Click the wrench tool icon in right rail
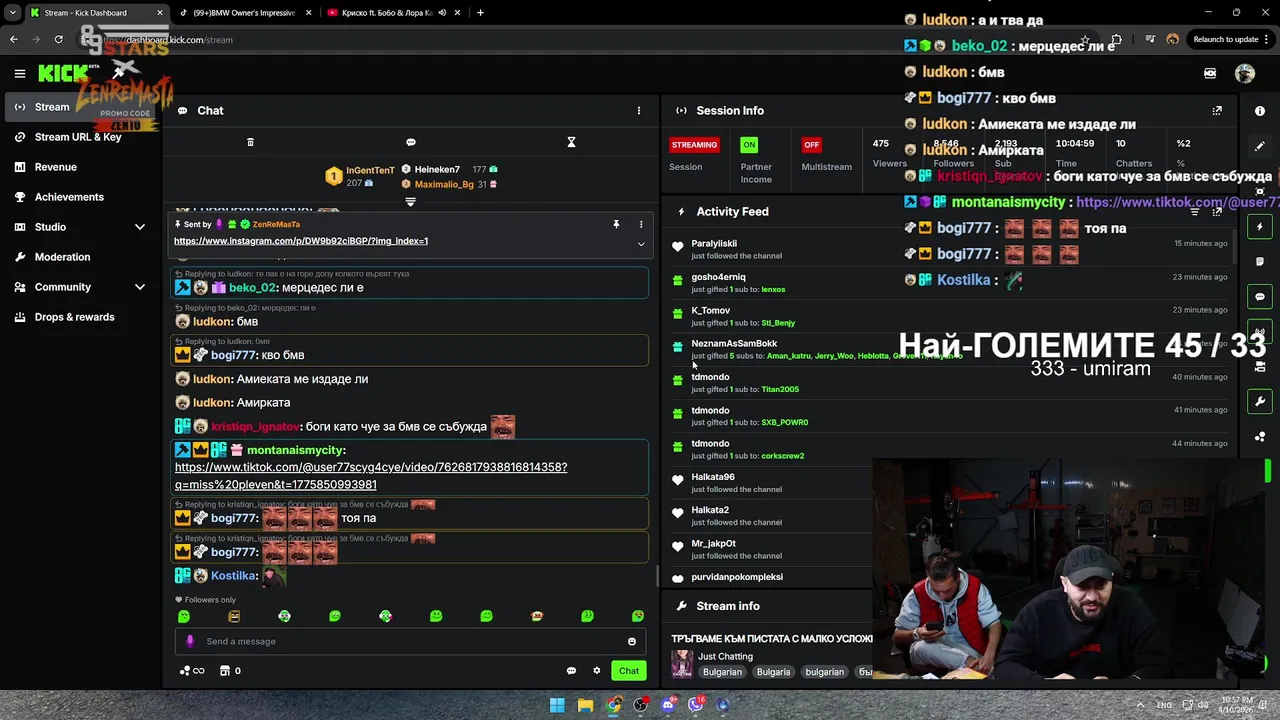The width and height of the screenshot is (1280, 720). (1260, 402)
